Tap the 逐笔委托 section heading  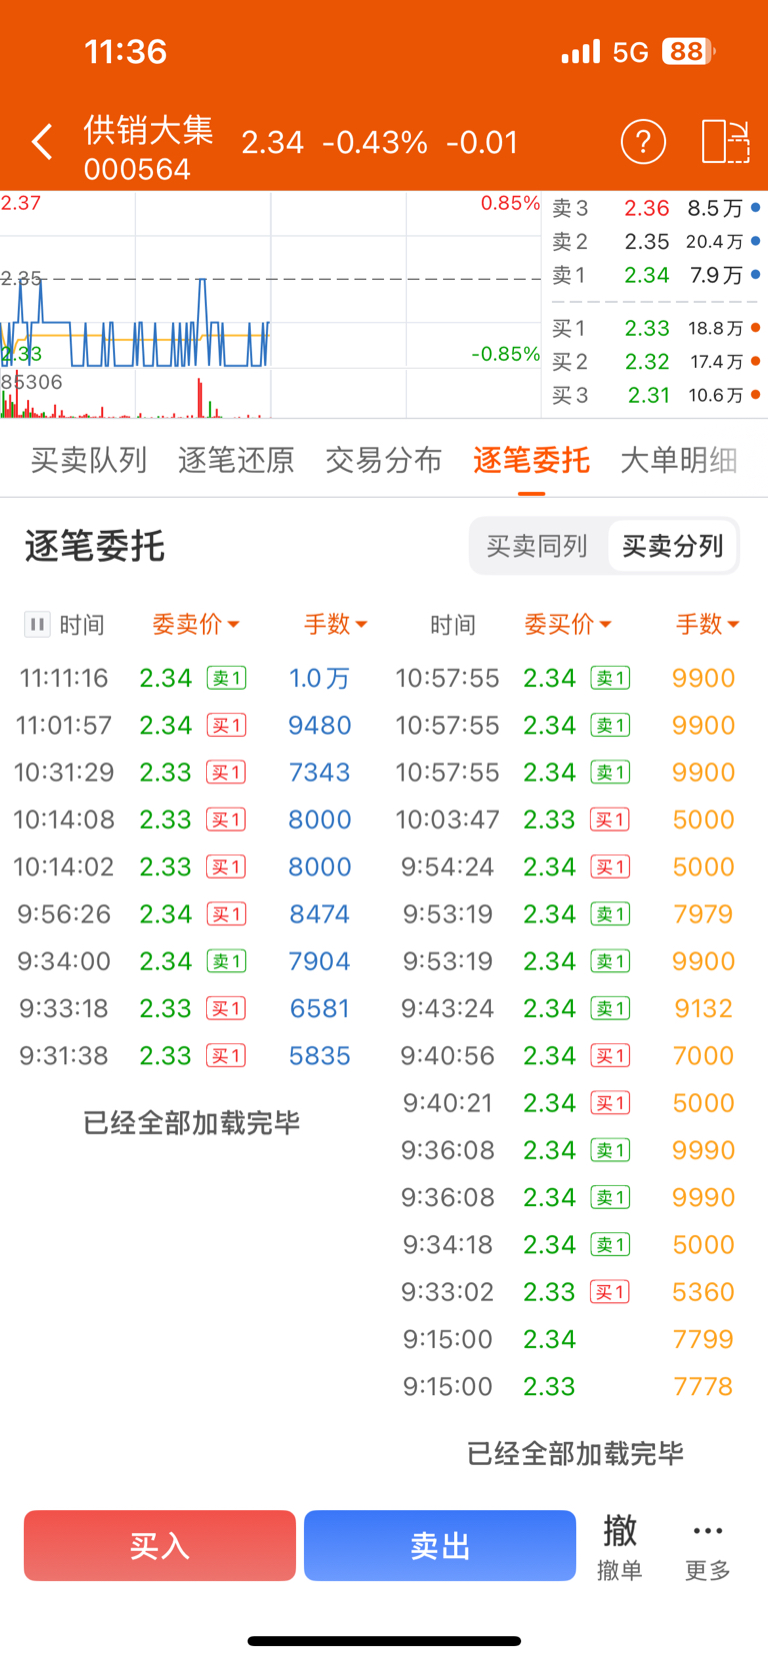click(95, 546)
